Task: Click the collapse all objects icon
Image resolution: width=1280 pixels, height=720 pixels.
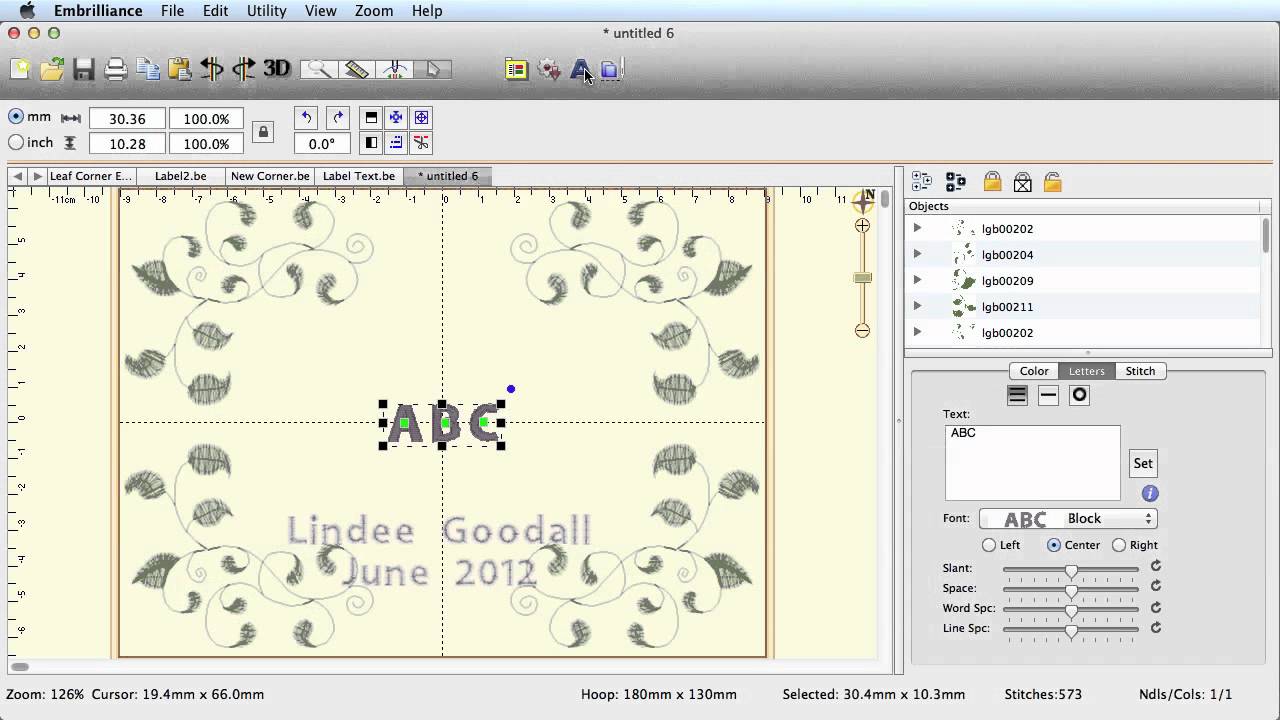Action: coord(955,182)
